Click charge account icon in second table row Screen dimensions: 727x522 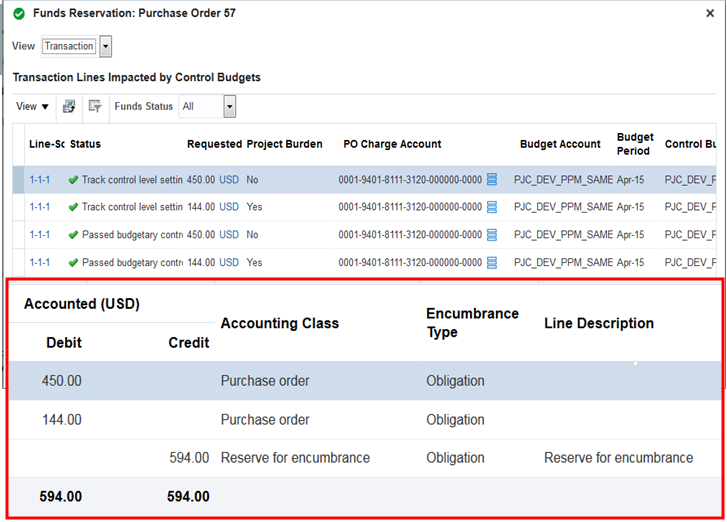pos(492,207)
